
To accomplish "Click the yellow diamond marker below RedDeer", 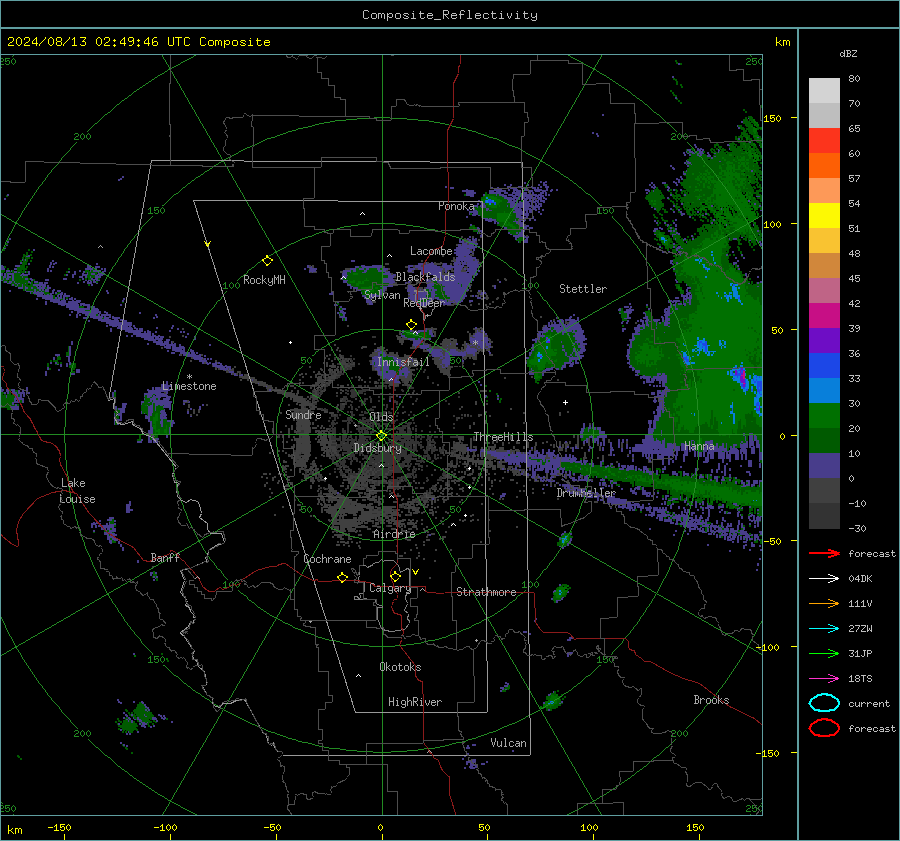I will pyautogui.click(x=411, y=325).
